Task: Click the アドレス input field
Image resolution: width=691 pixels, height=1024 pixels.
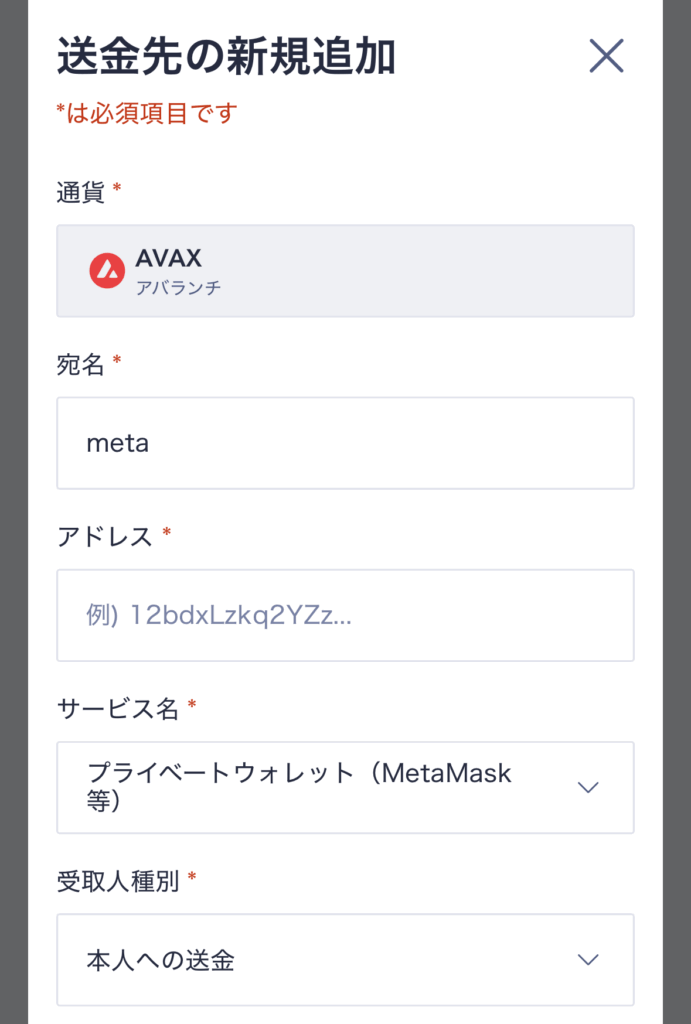Action: pos(345,615)
